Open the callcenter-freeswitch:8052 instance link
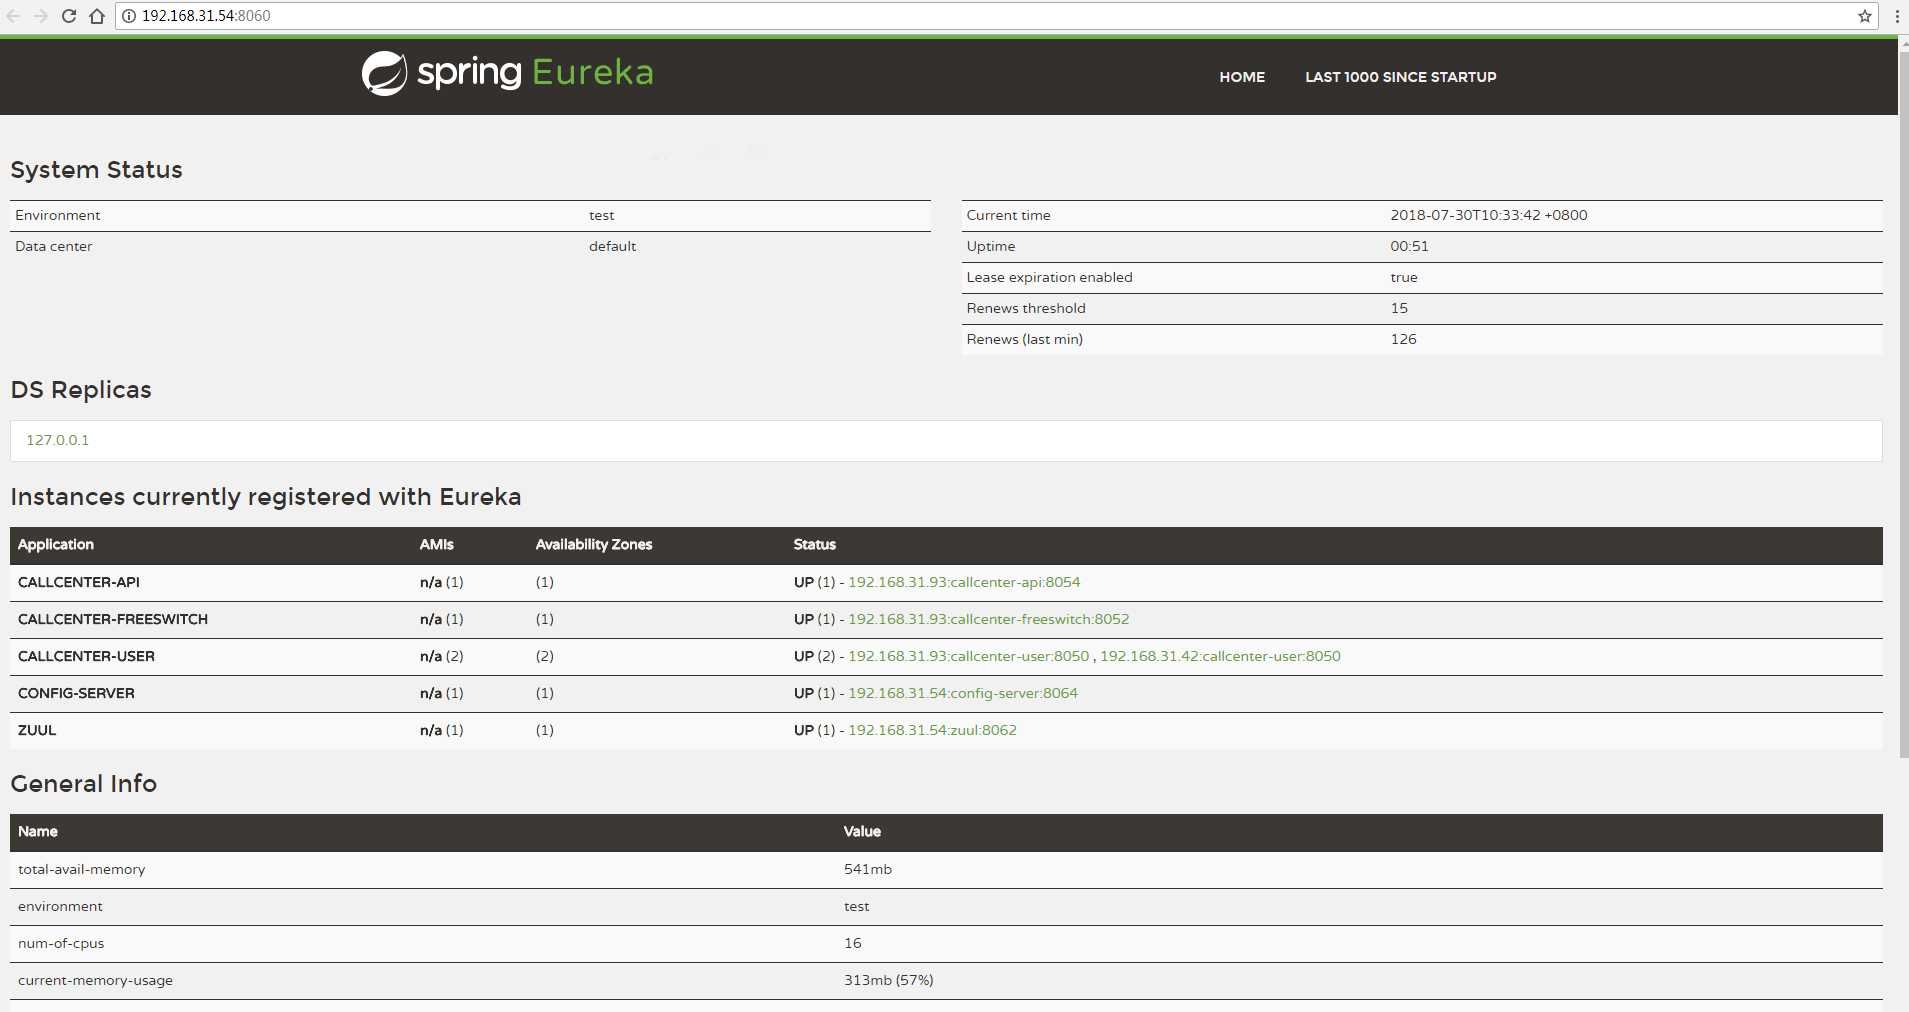This screenshot has width=1909, height=1012. (x=988, y=619)
